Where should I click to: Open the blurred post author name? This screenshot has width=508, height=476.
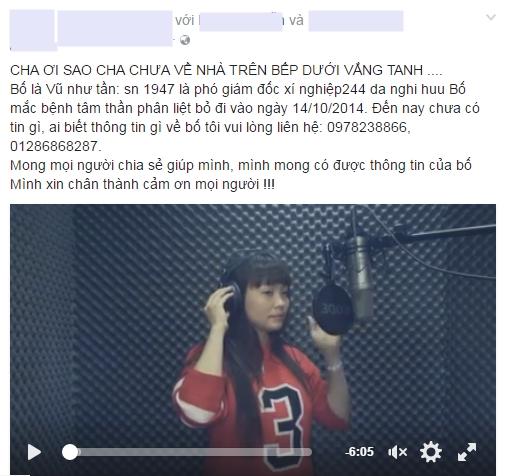(115, 28)
